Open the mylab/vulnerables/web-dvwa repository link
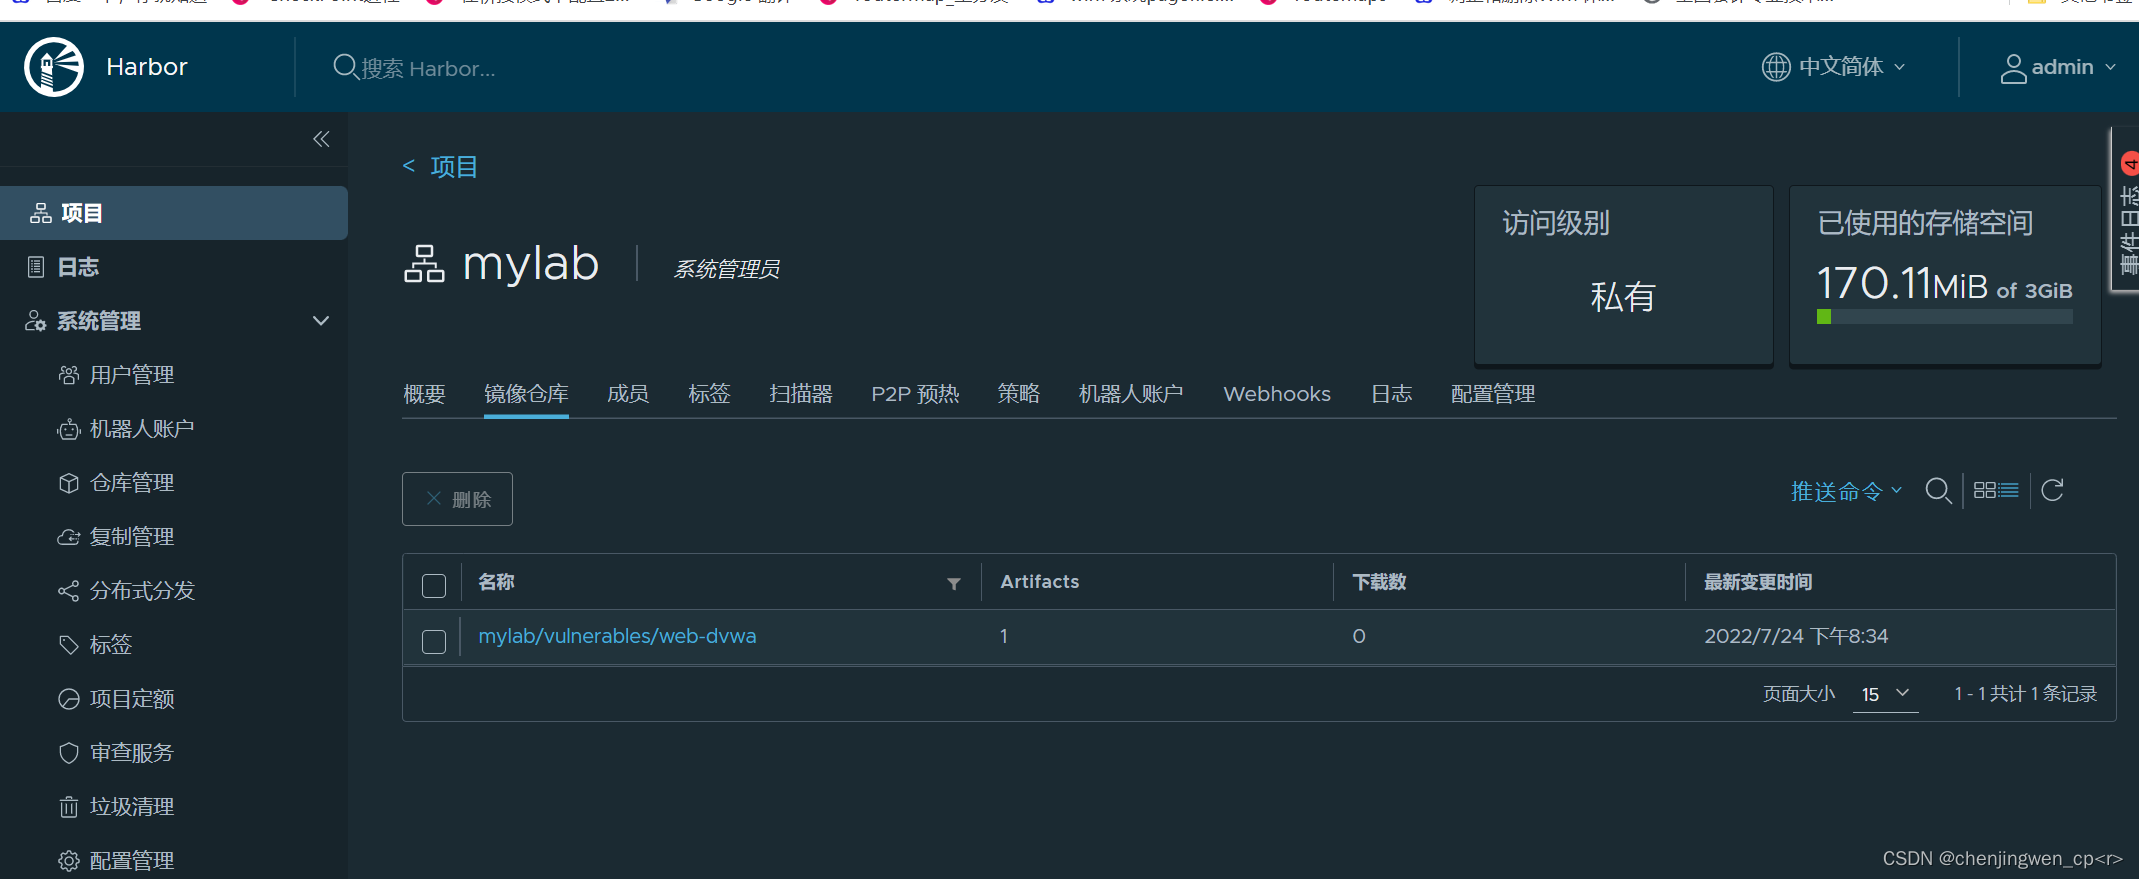 617,636
